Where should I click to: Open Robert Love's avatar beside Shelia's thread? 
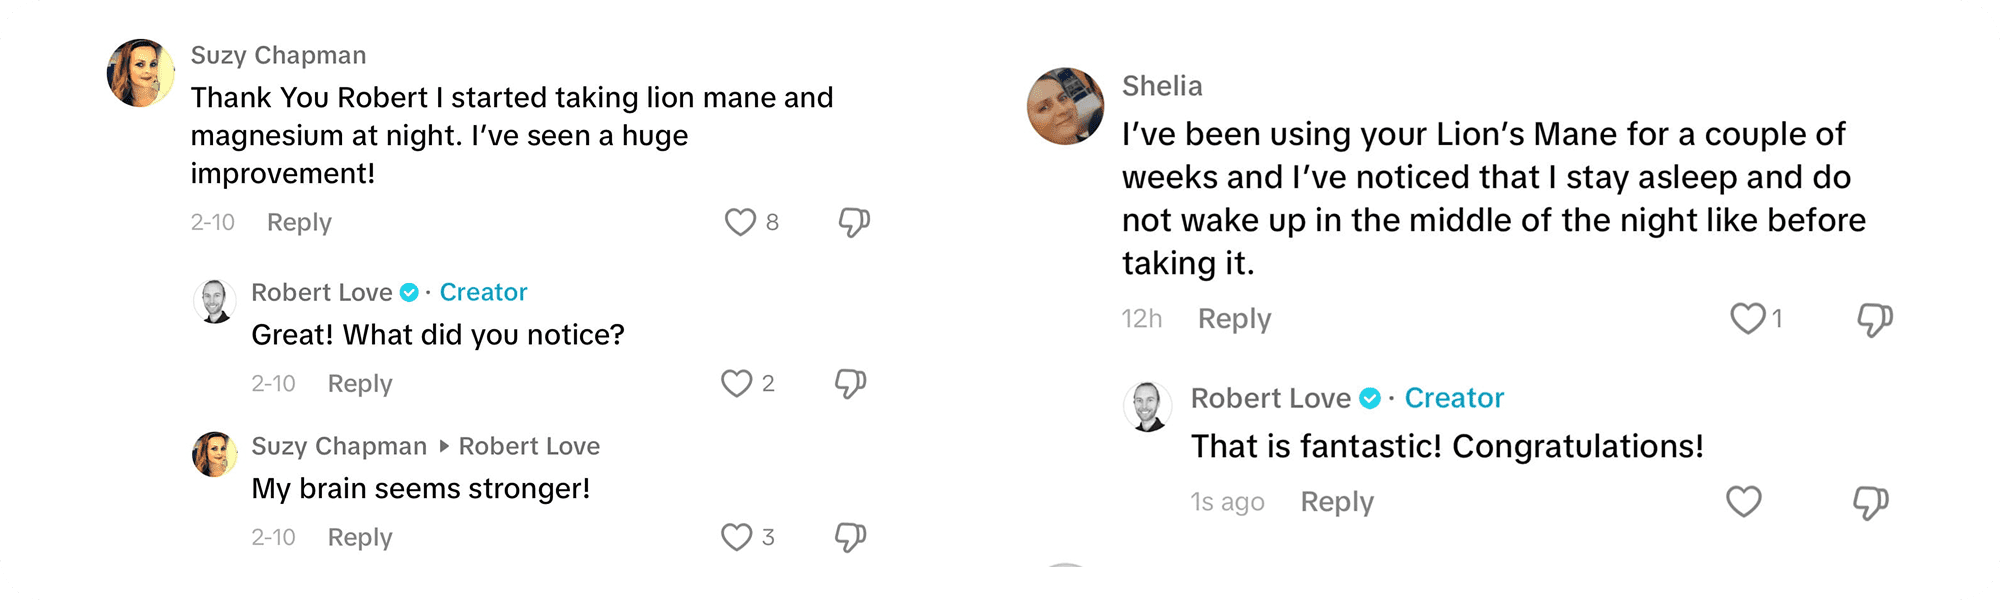(x=1148, y=407)
